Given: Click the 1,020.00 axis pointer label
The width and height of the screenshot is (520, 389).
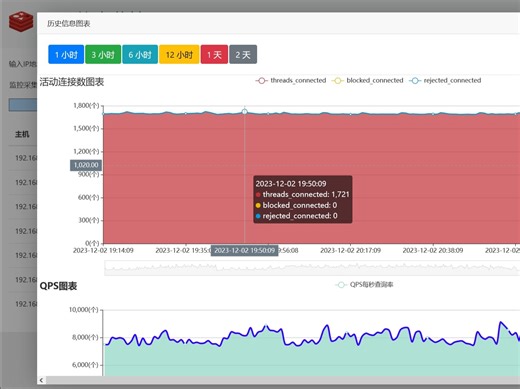Looking at the screenshot, I should click(86, 165).
